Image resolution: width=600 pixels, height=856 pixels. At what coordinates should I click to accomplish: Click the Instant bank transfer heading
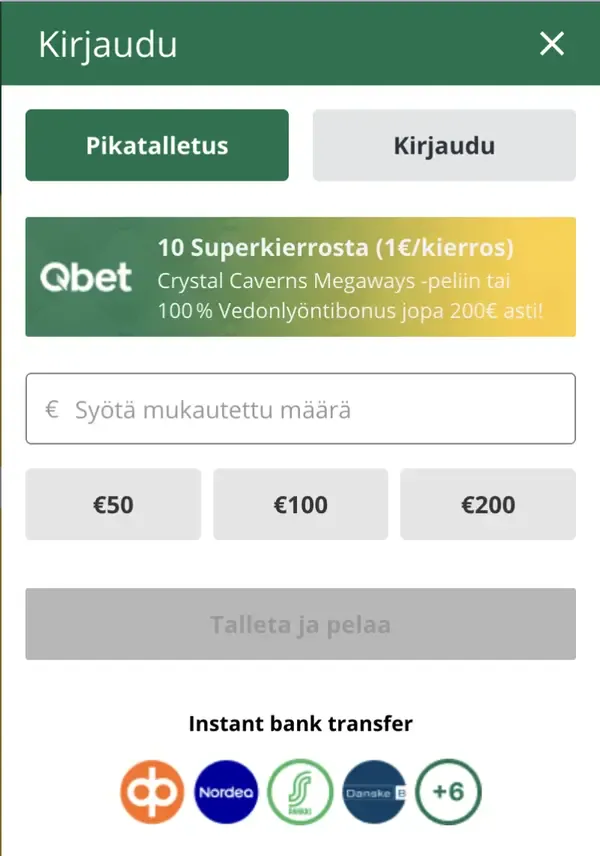(x=300, y=723)
